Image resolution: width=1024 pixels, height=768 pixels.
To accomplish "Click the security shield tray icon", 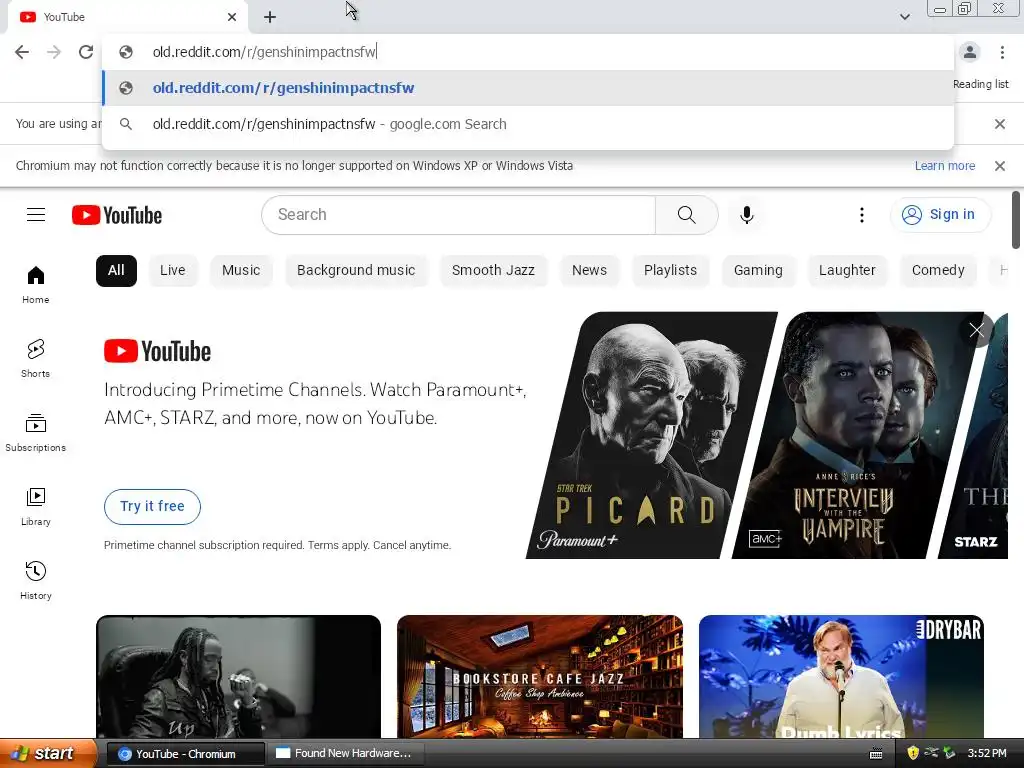I will 912,754.
